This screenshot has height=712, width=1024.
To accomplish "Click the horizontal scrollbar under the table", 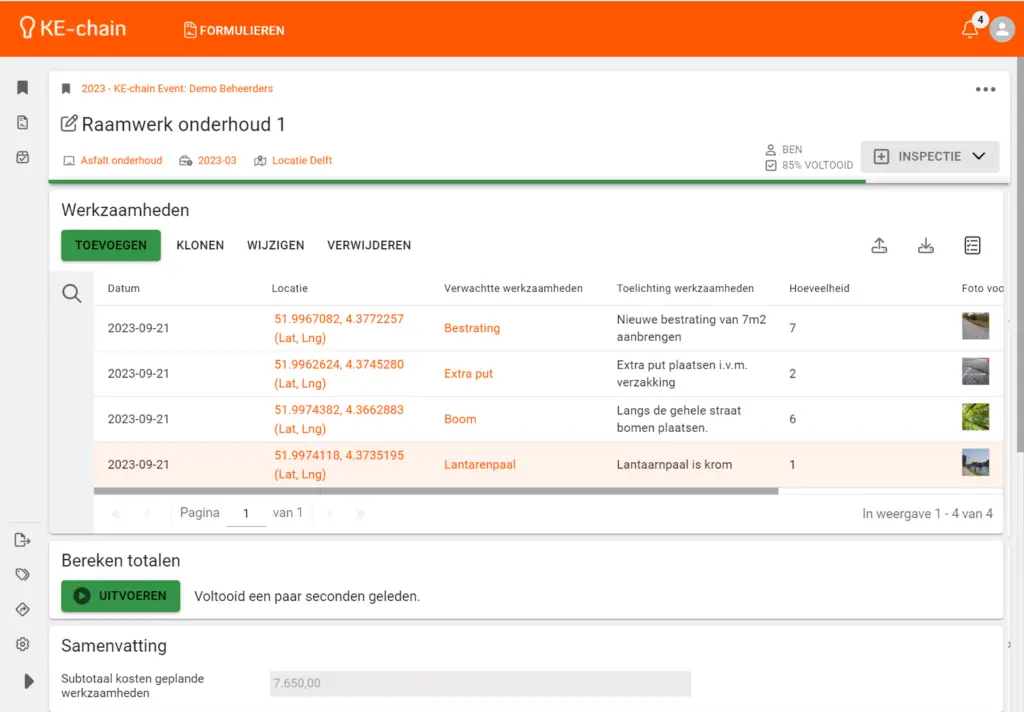I will point(436,491).
